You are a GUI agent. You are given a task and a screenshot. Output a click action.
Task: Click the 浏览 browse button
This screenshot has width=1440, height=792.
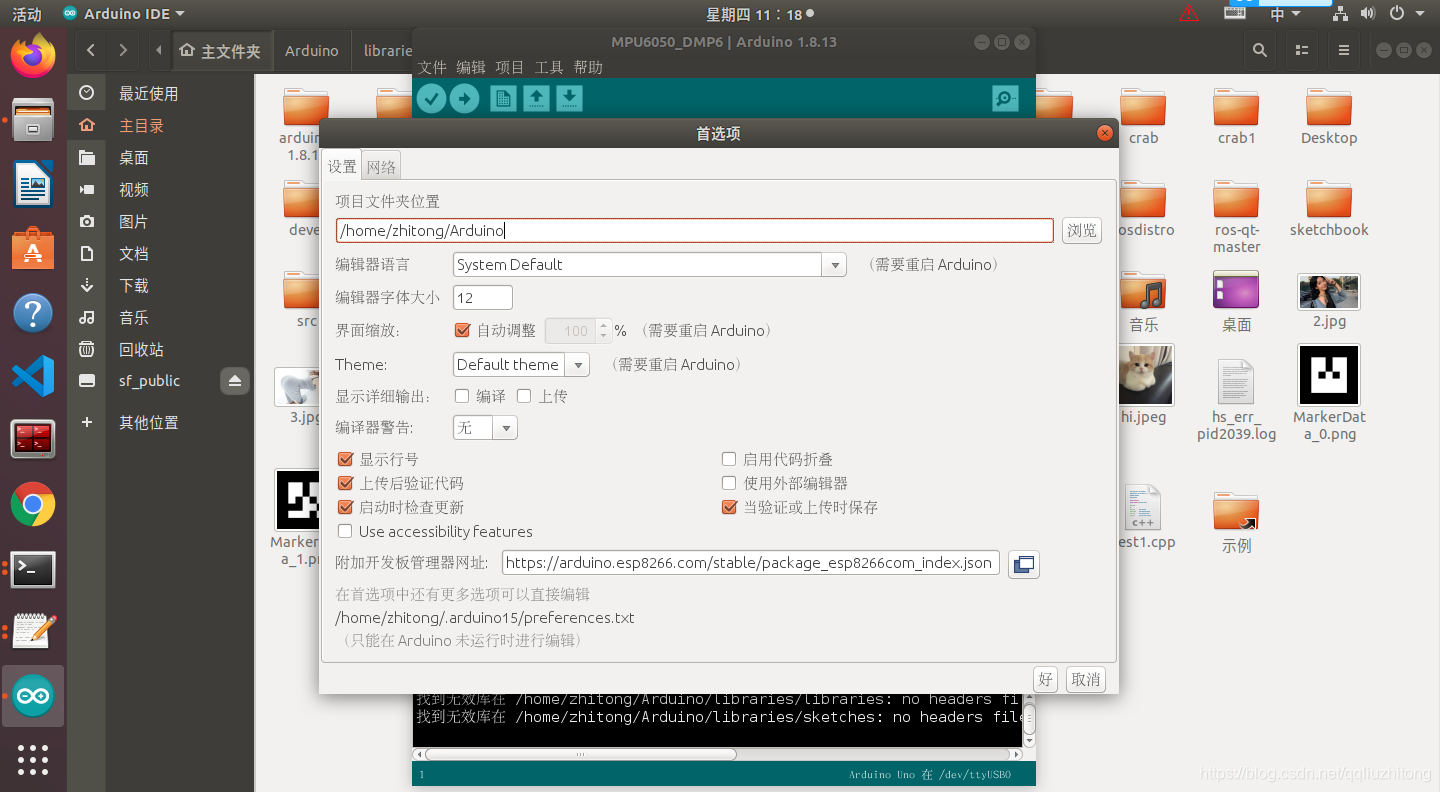coord(1081,230)
